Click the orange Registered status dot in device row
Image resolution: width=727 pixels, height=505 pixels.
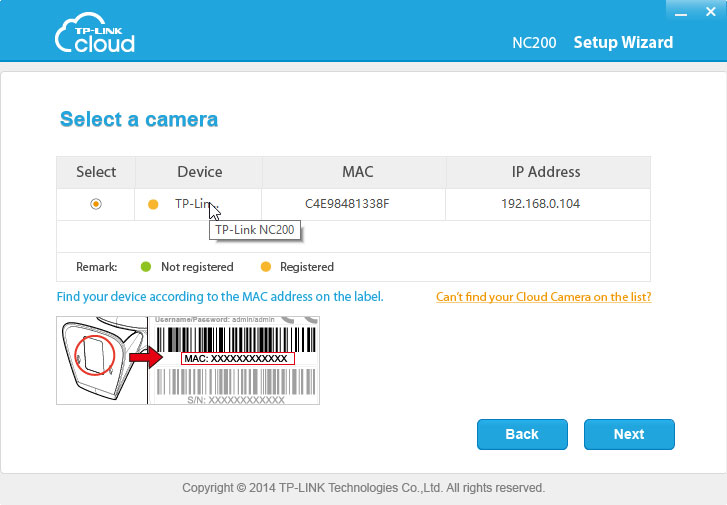(x=153, y=205)
